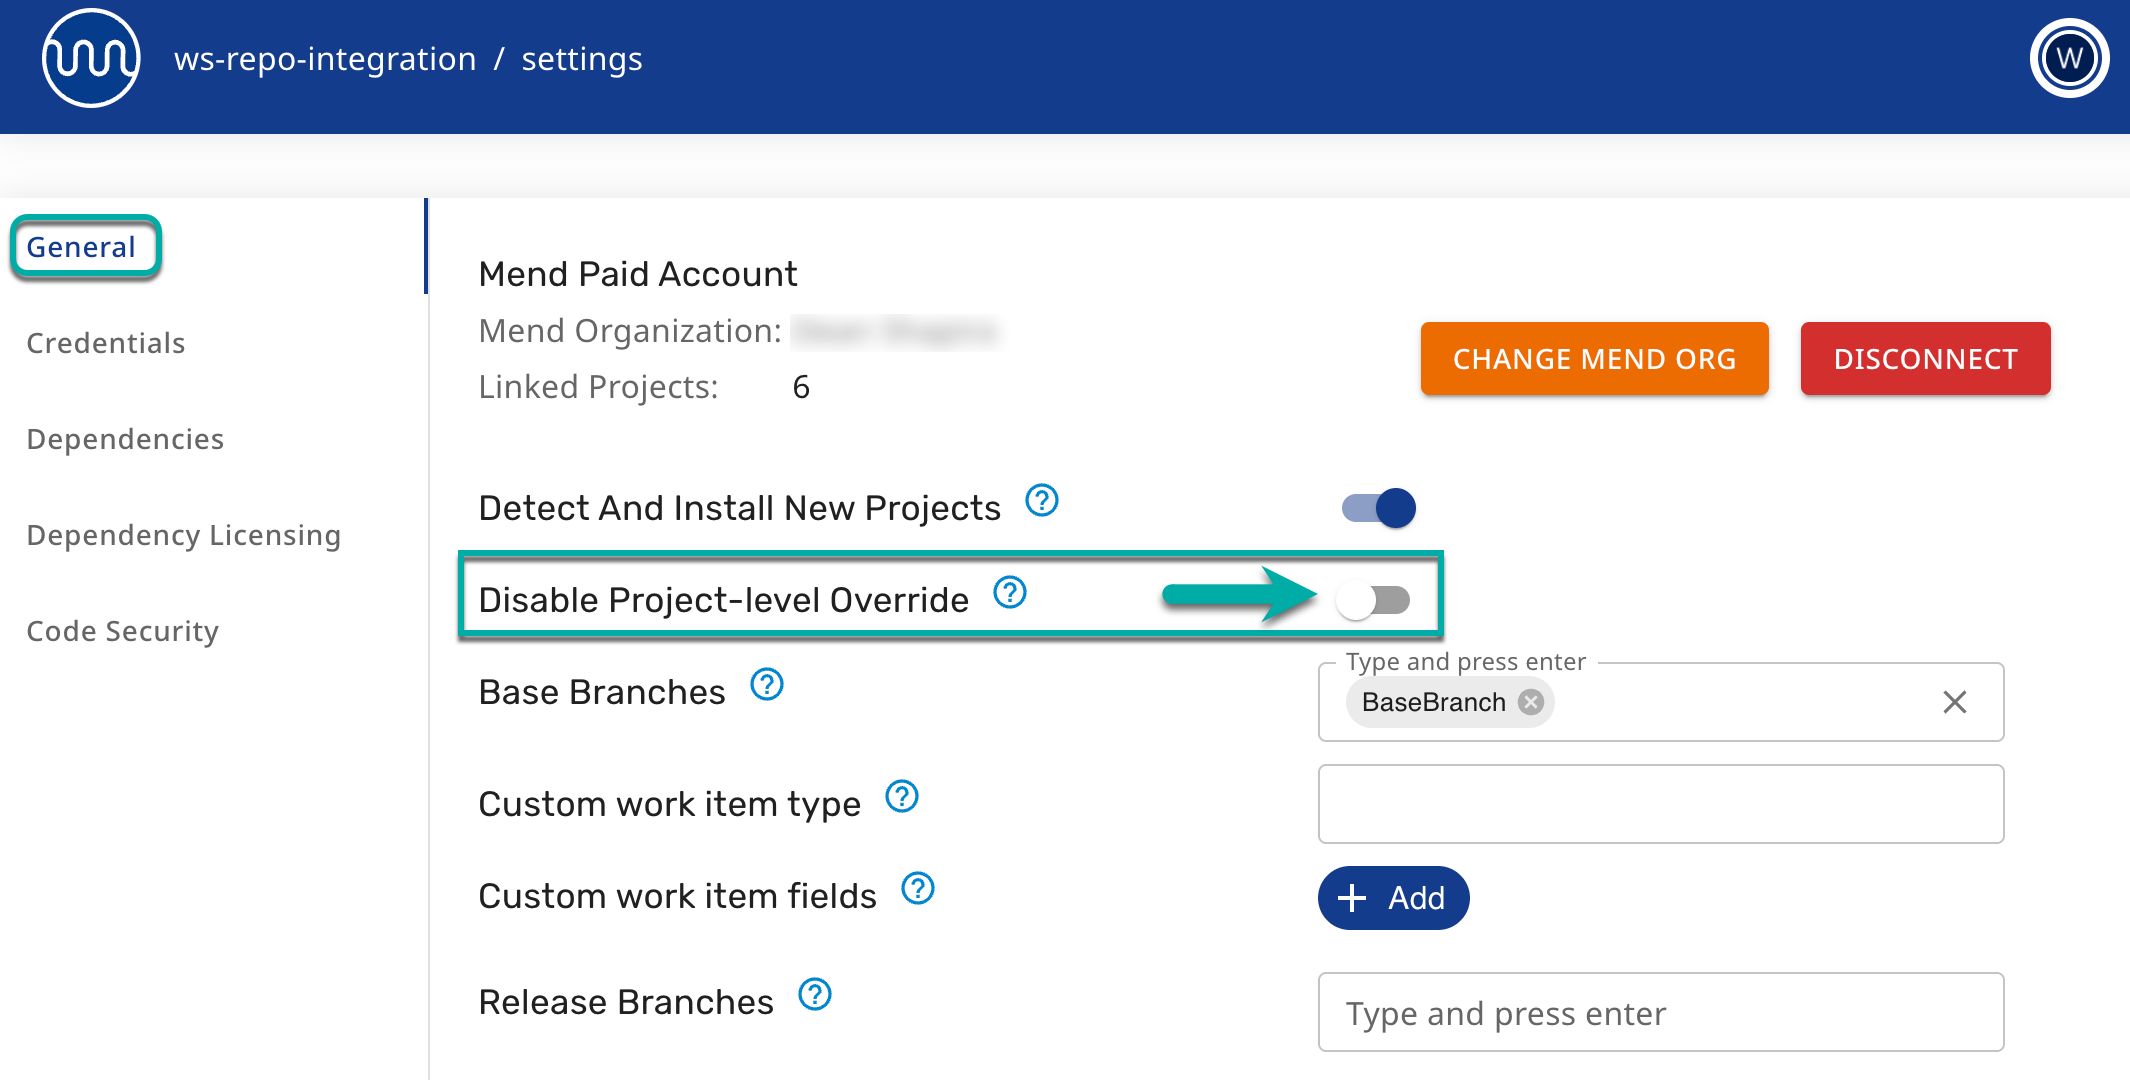Screen dimensions: 2130x1080
Task: Click the Mend logo icon in header
Action: 91,59
